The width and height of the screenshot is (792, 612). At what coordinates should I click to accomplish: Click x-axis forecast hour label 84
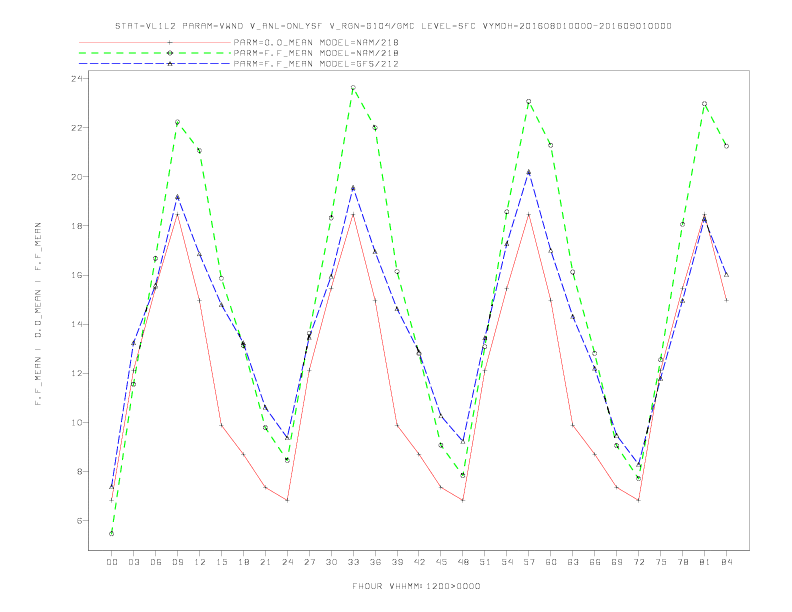pyautogui.click(x=727, y=562)
